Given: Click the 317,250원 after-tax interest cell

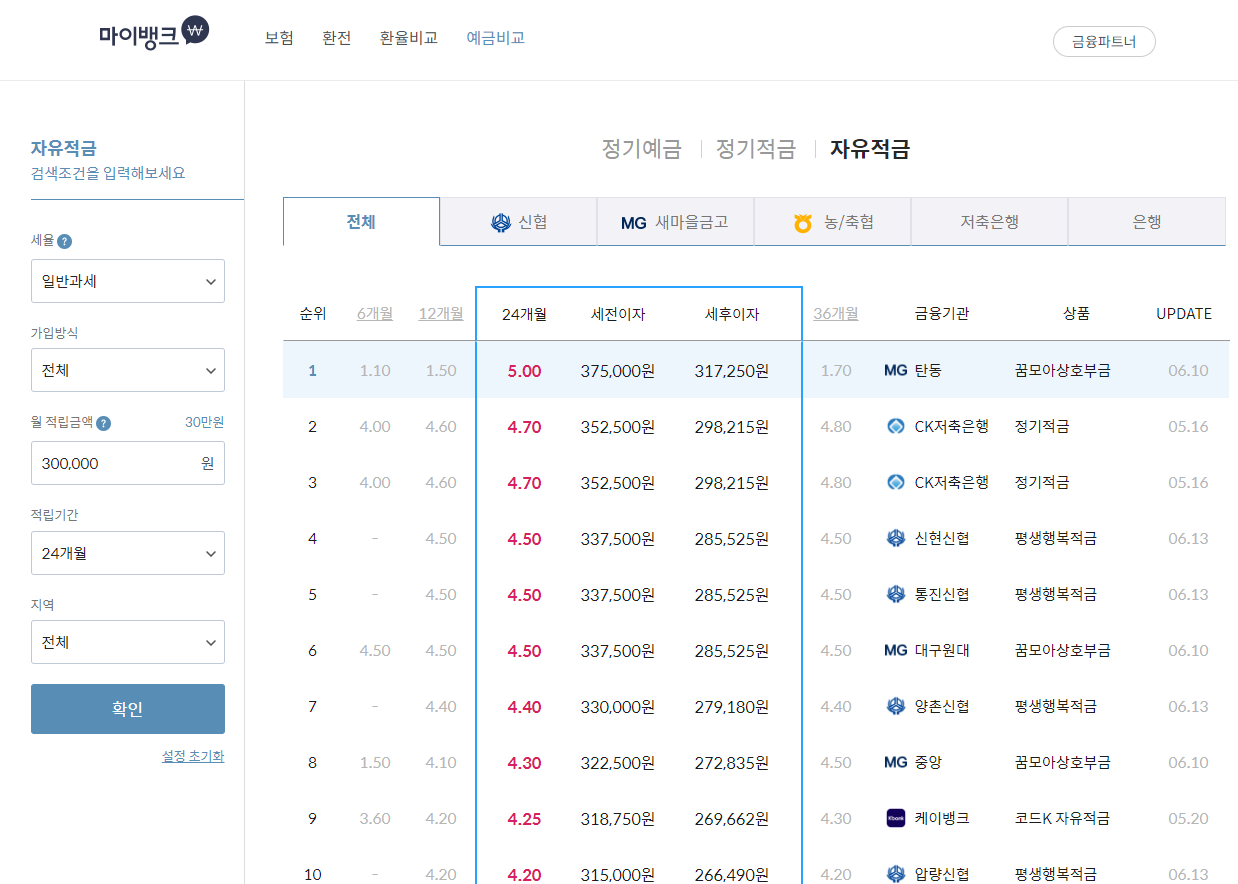Looking at the screenshot, I should click(x=732, y=371).
